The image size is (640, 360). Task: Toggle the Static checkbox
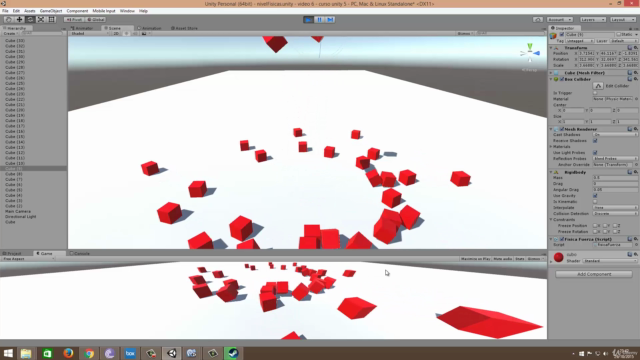[x=619, y=35]
